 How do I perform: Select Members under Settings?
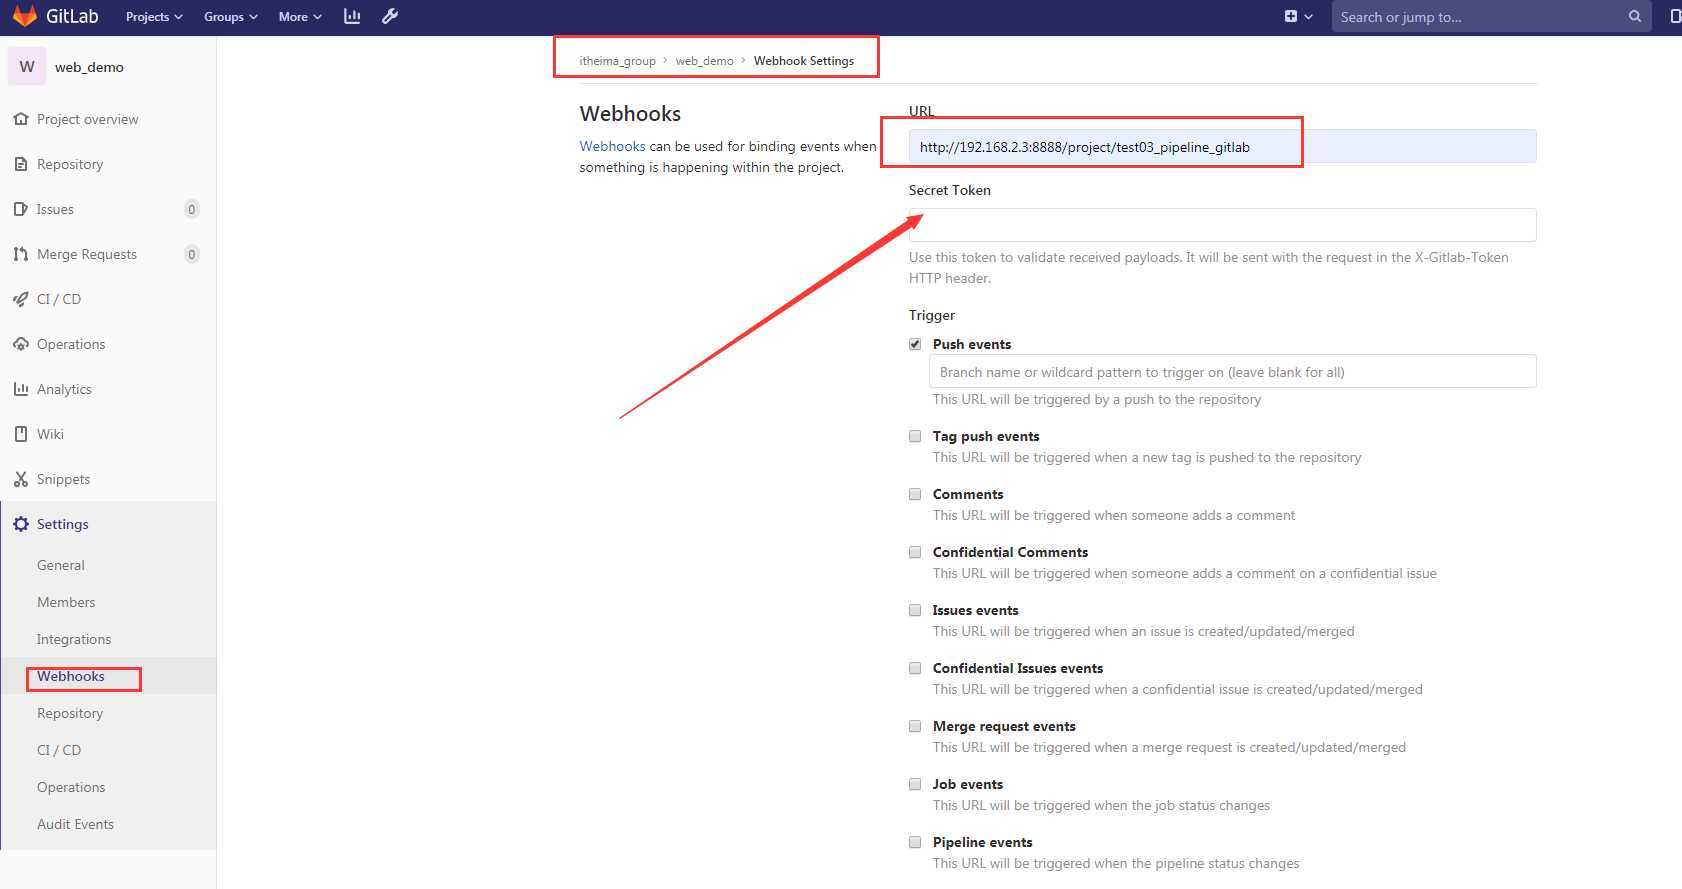pos(66,602)
